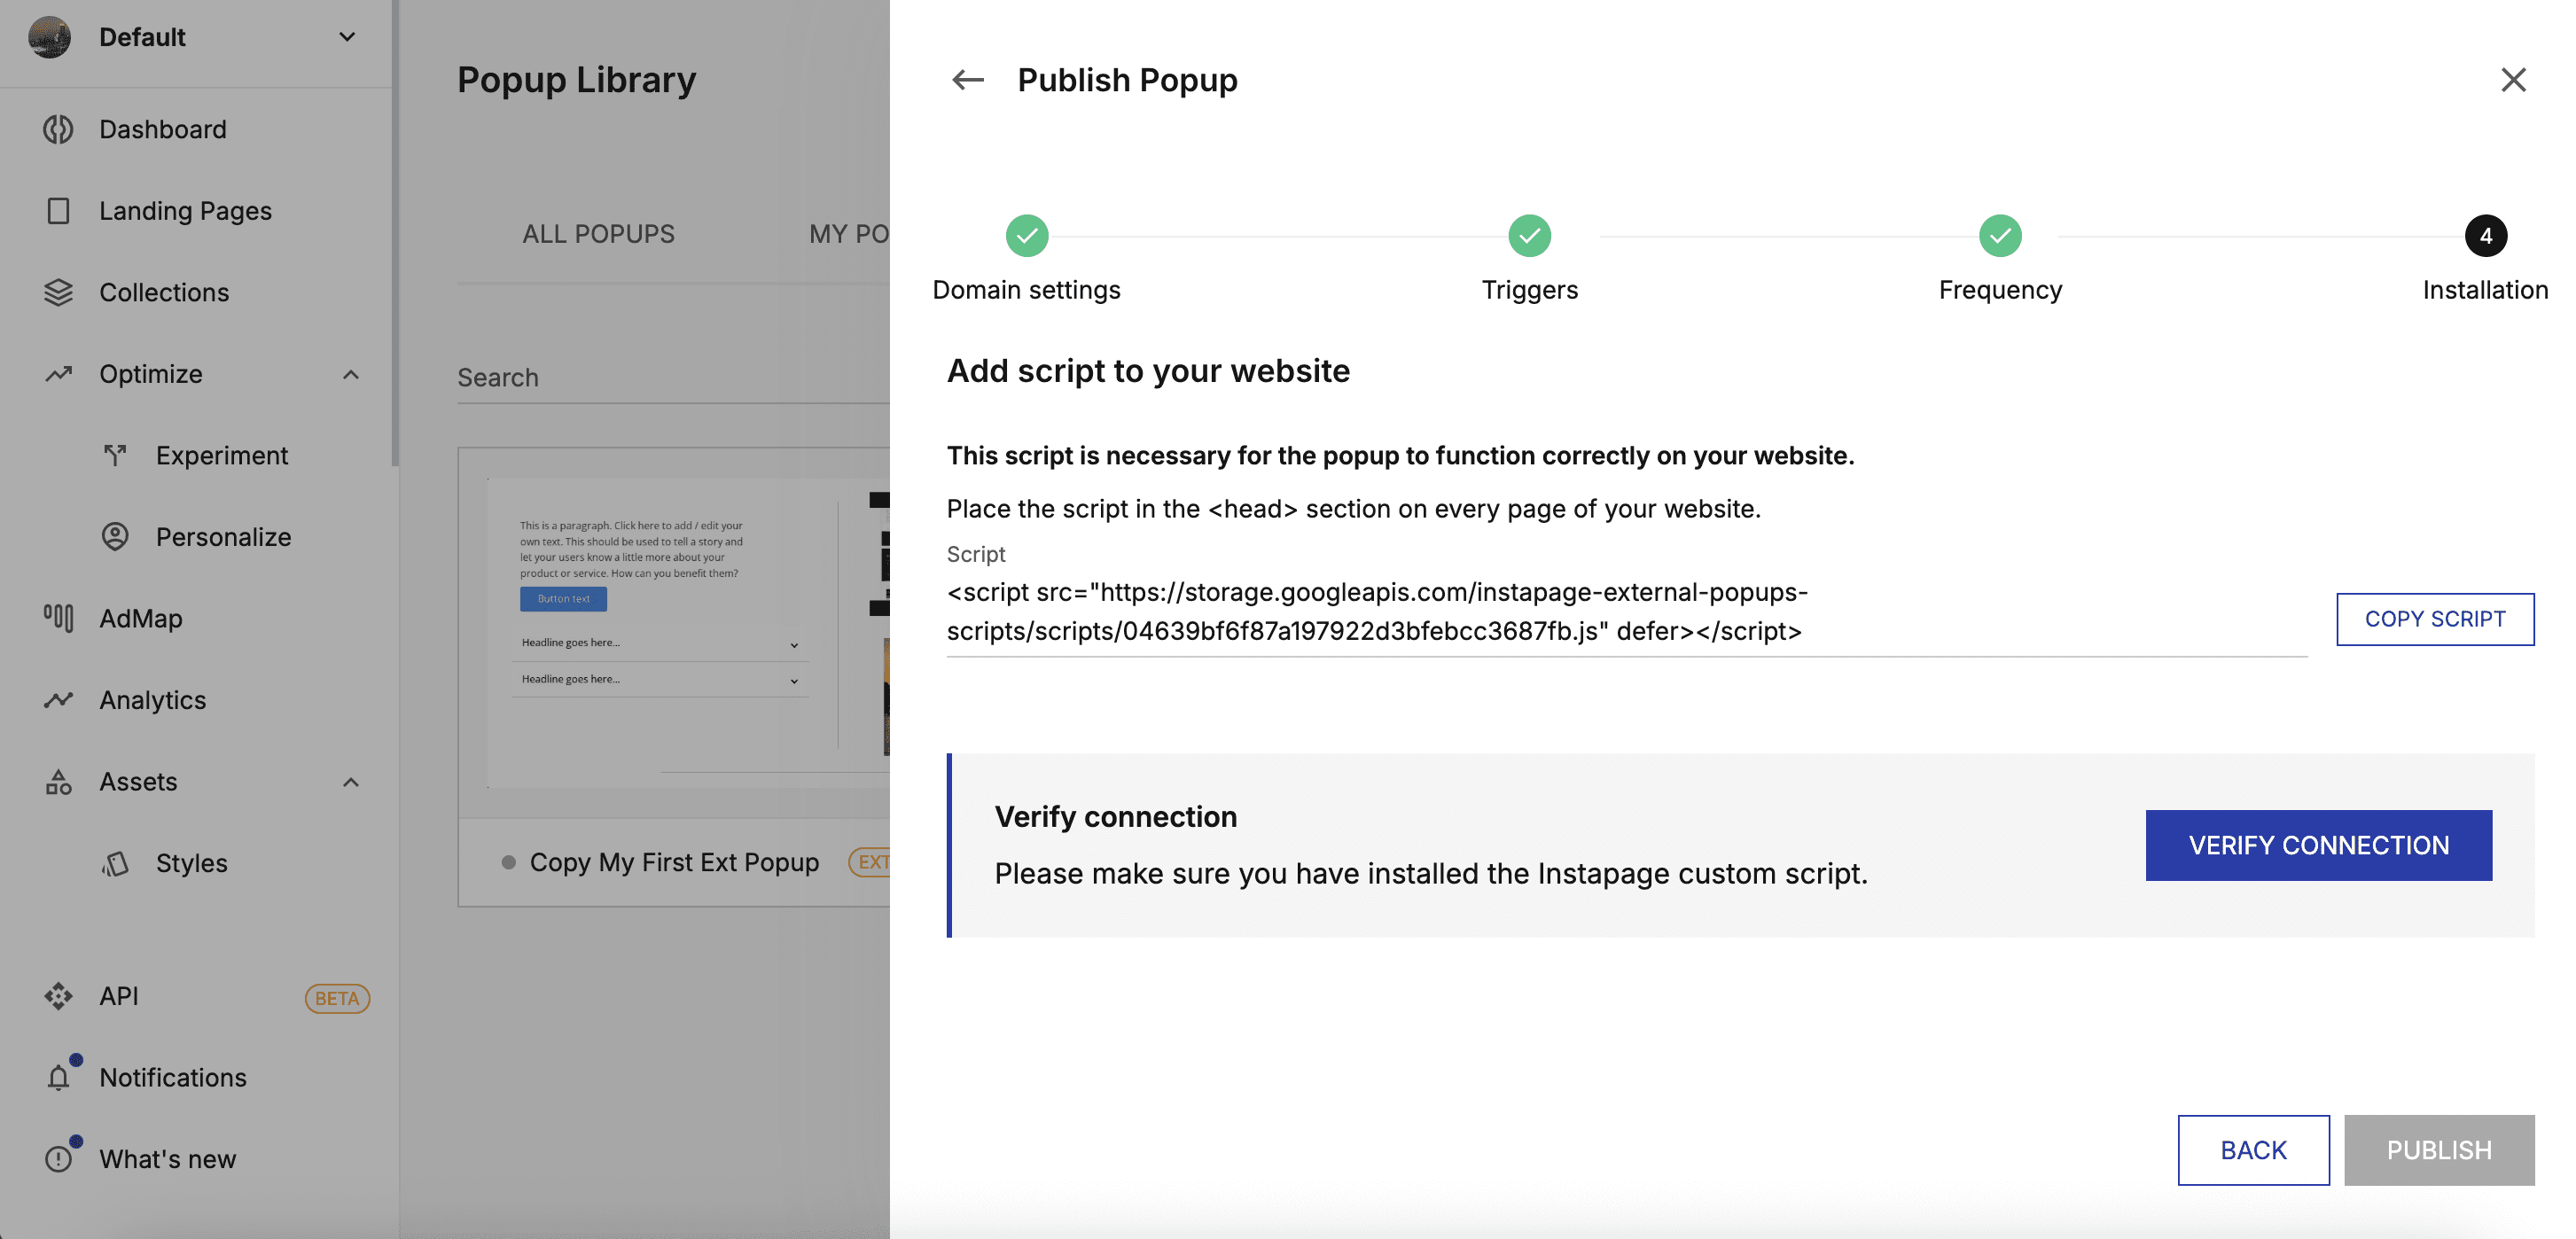2576x1239 pixels.
Task: Collapse the Optimize menu section
Action: point(350,374)
